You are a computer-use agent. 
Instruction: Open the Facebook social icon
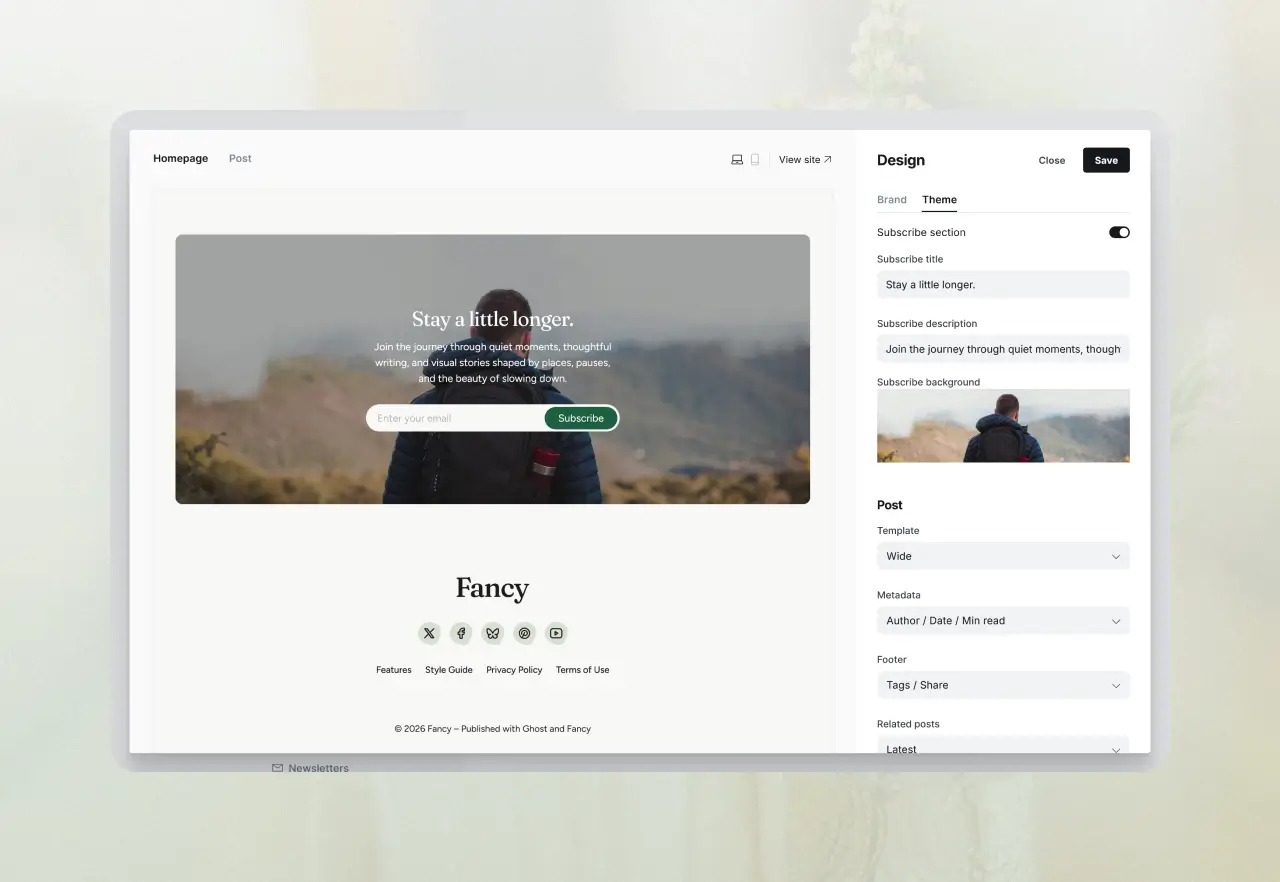click(x=461, y=633)
